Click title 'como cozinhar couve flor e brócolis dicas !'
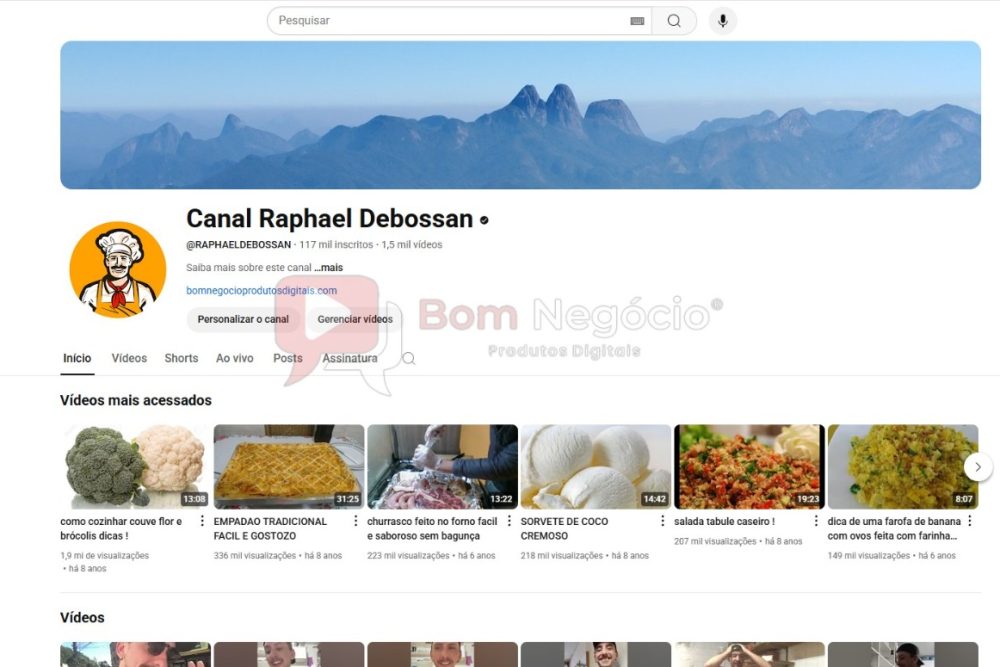Screen dimensions: 1000x667 click(121, 529)
